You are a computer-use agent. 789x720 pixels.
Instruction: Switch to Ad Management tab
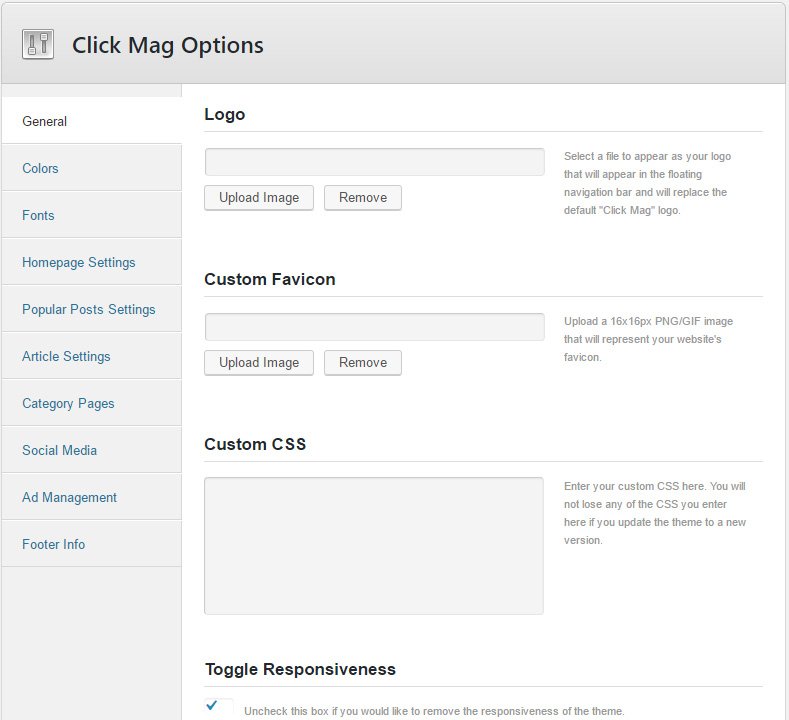click(70, 497)
